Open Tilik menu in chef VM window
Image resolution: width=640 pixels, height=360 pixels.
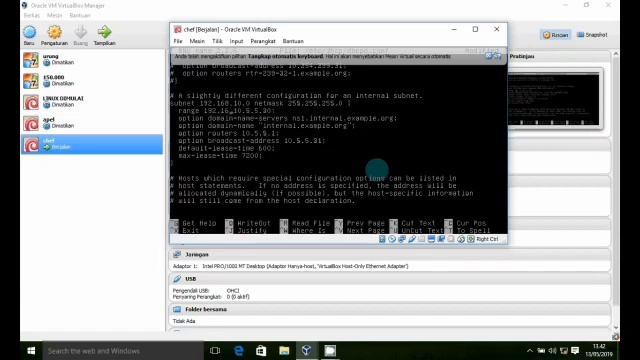tap(217, 41)
